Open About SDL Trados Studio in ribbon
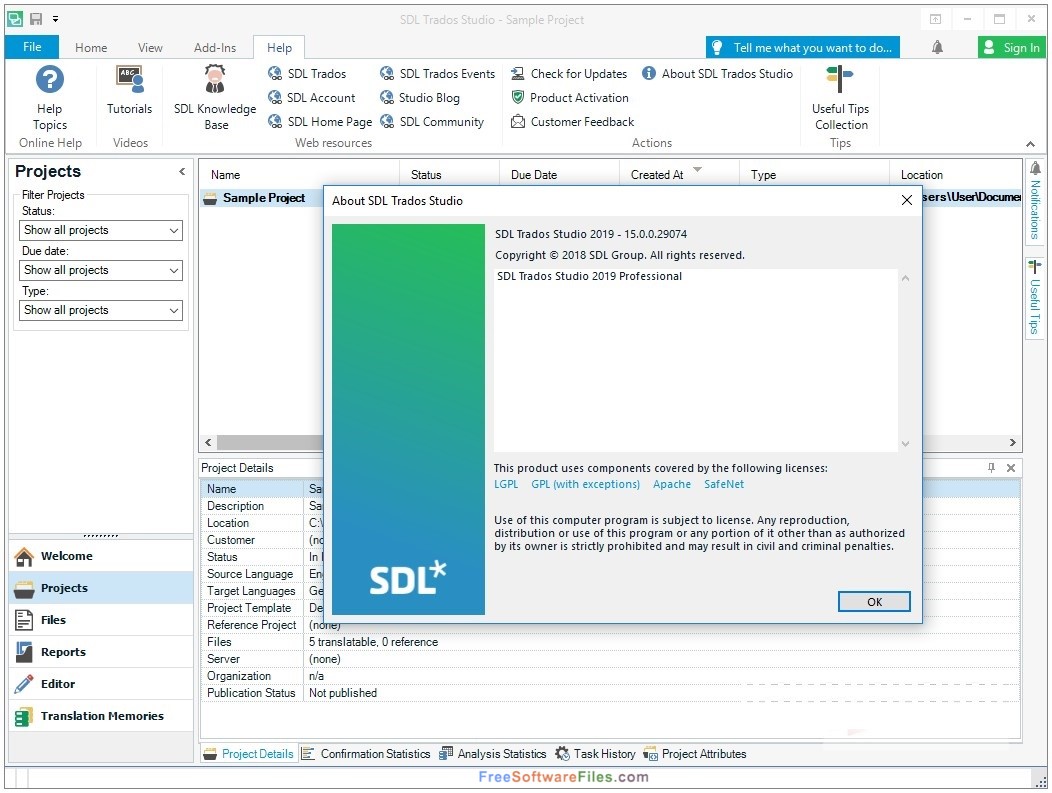Viewport: 1052px width, 793px height. (717, 74)
